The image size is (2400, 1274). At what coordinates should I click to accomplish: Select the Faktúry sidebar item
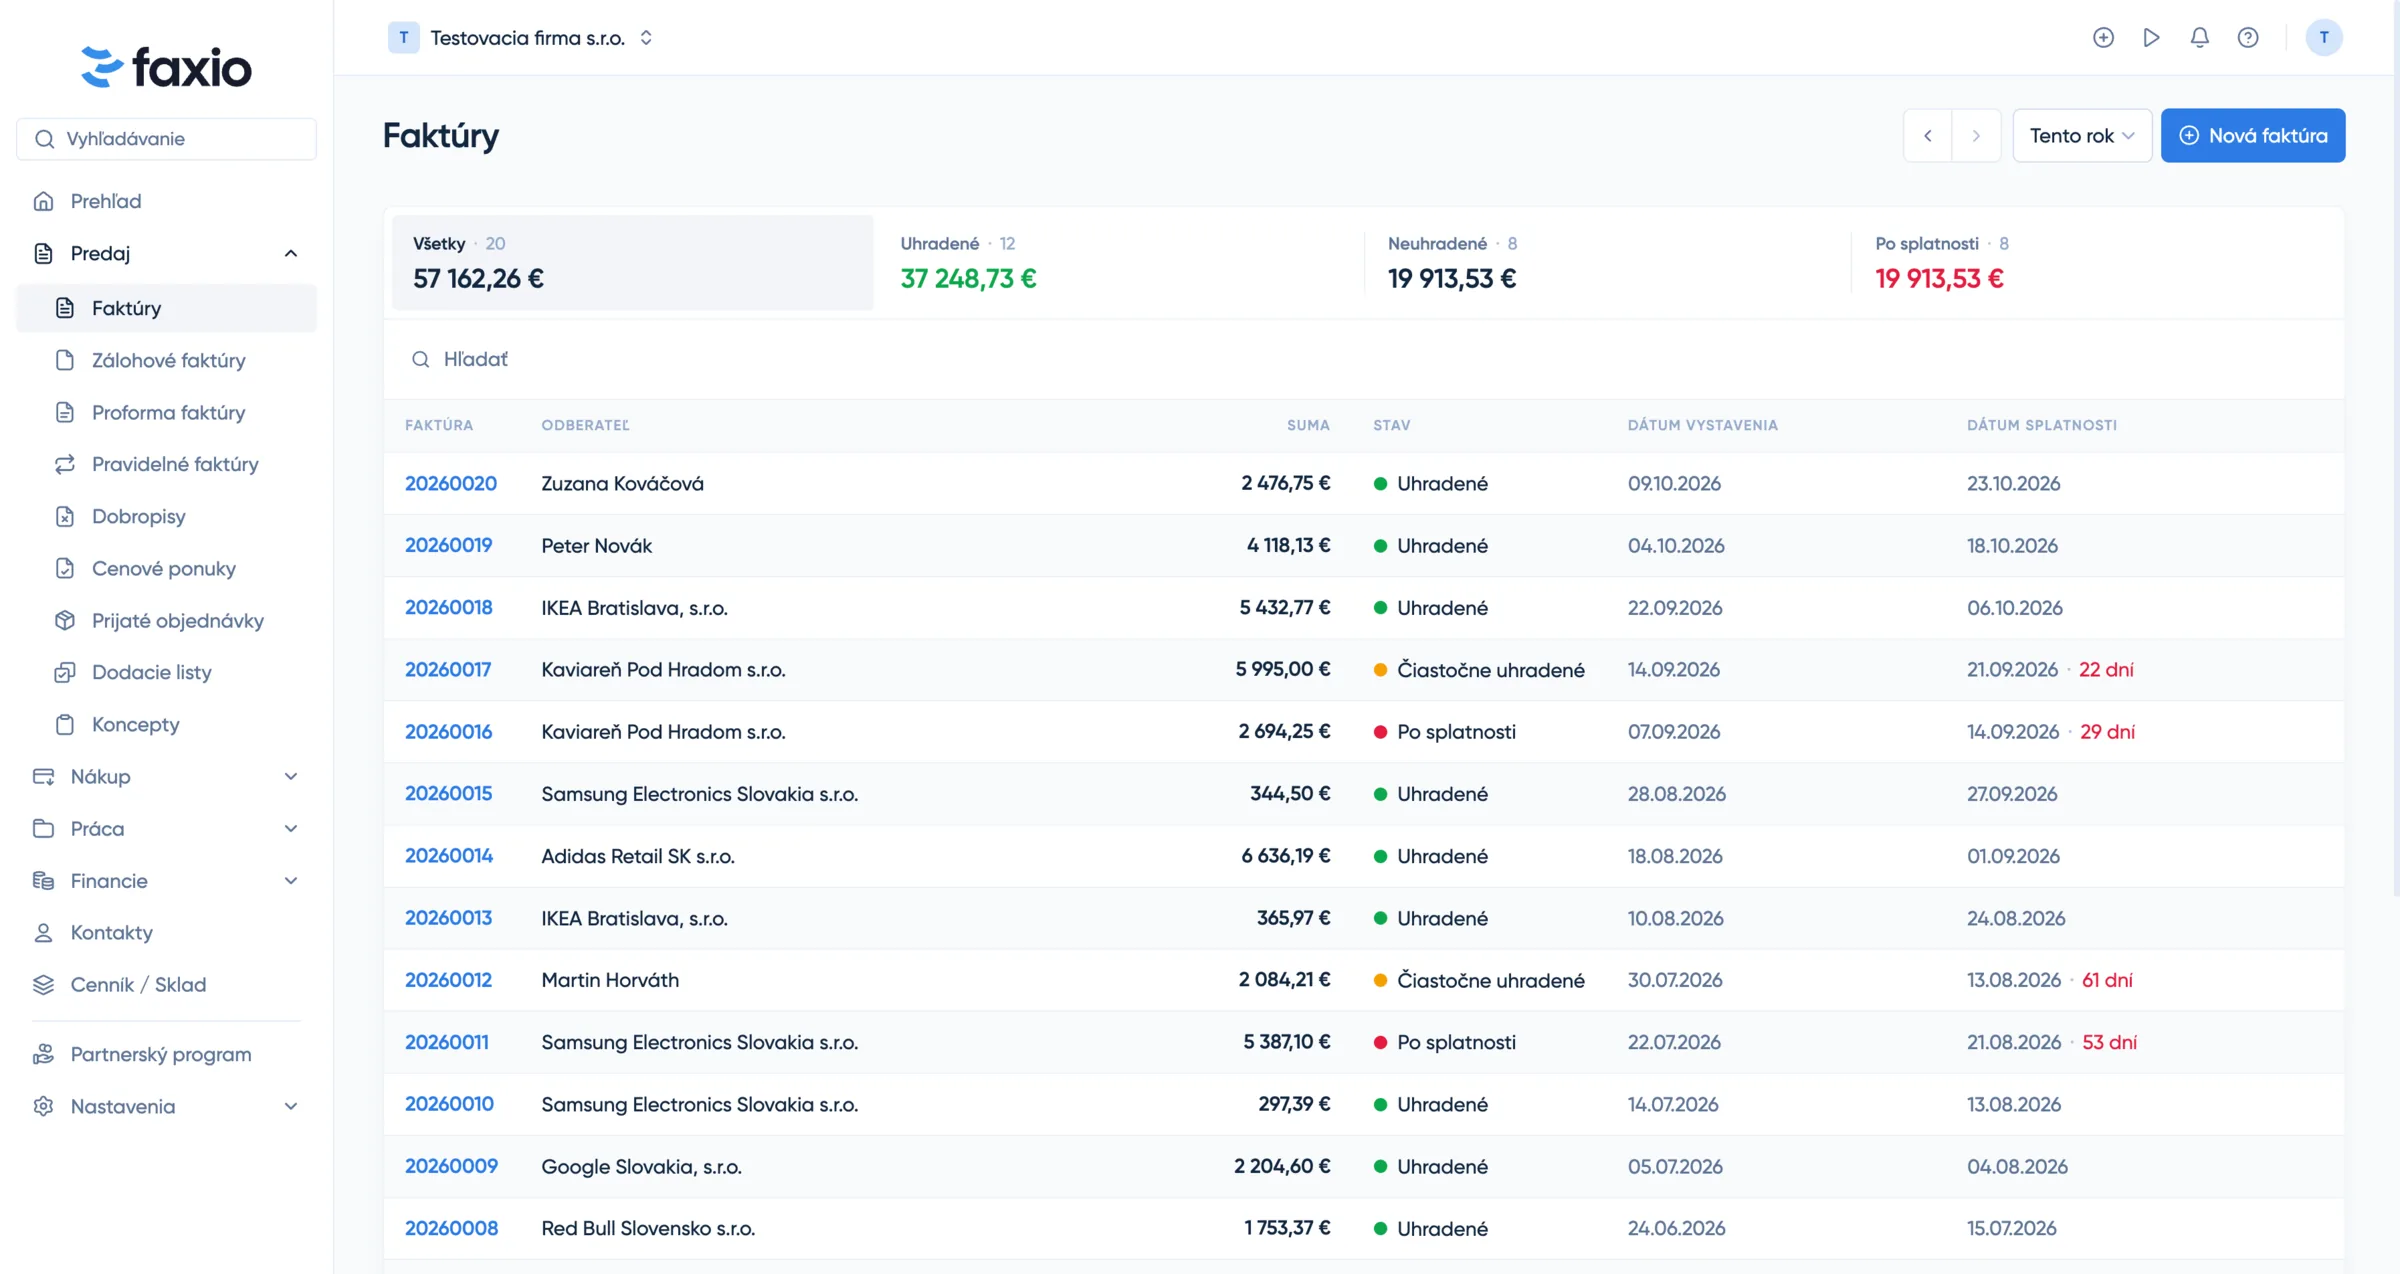(x=167, y=308)
